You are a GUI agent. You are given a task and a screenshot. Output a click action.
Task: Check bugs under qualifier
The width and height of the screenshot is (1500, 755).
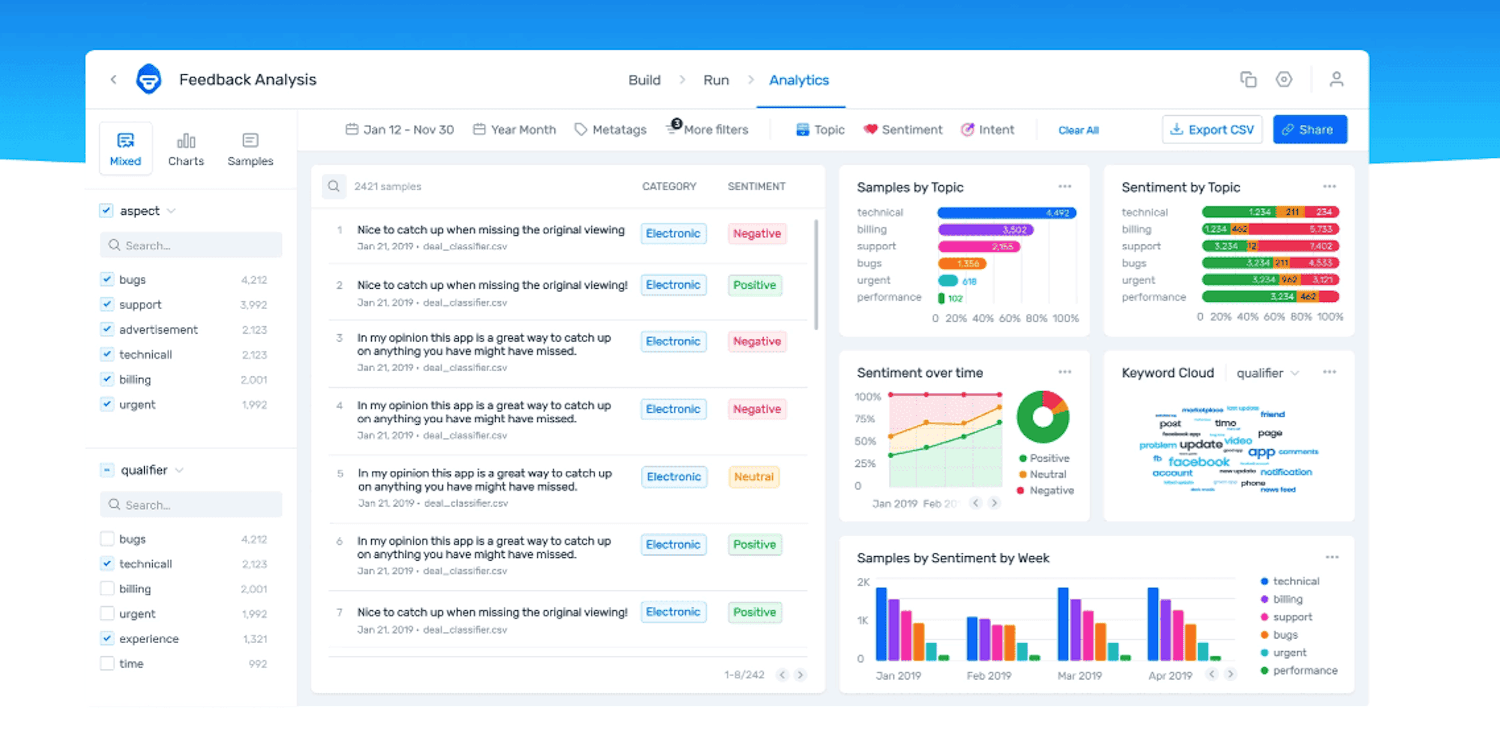tap(106, 539)
